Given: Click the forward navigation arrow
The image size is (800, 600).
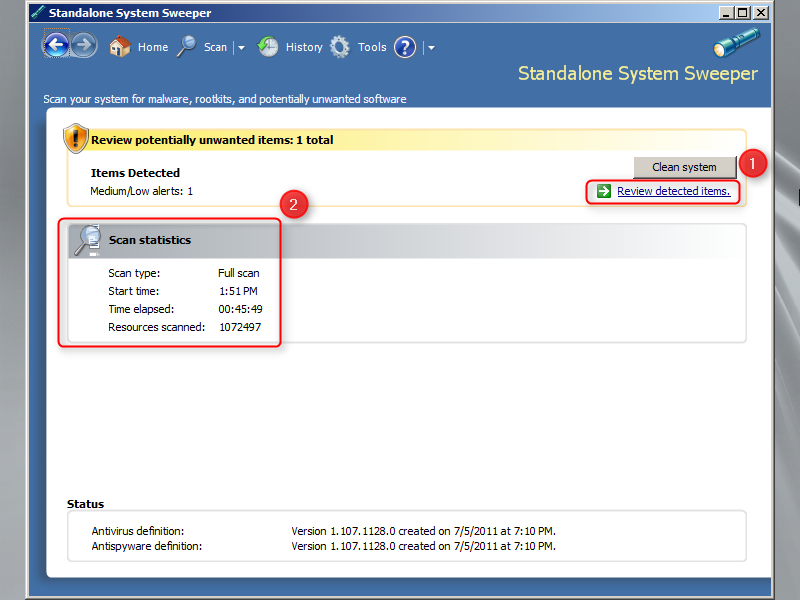Looking at the screenshot, I should click(x=84, y=45).
